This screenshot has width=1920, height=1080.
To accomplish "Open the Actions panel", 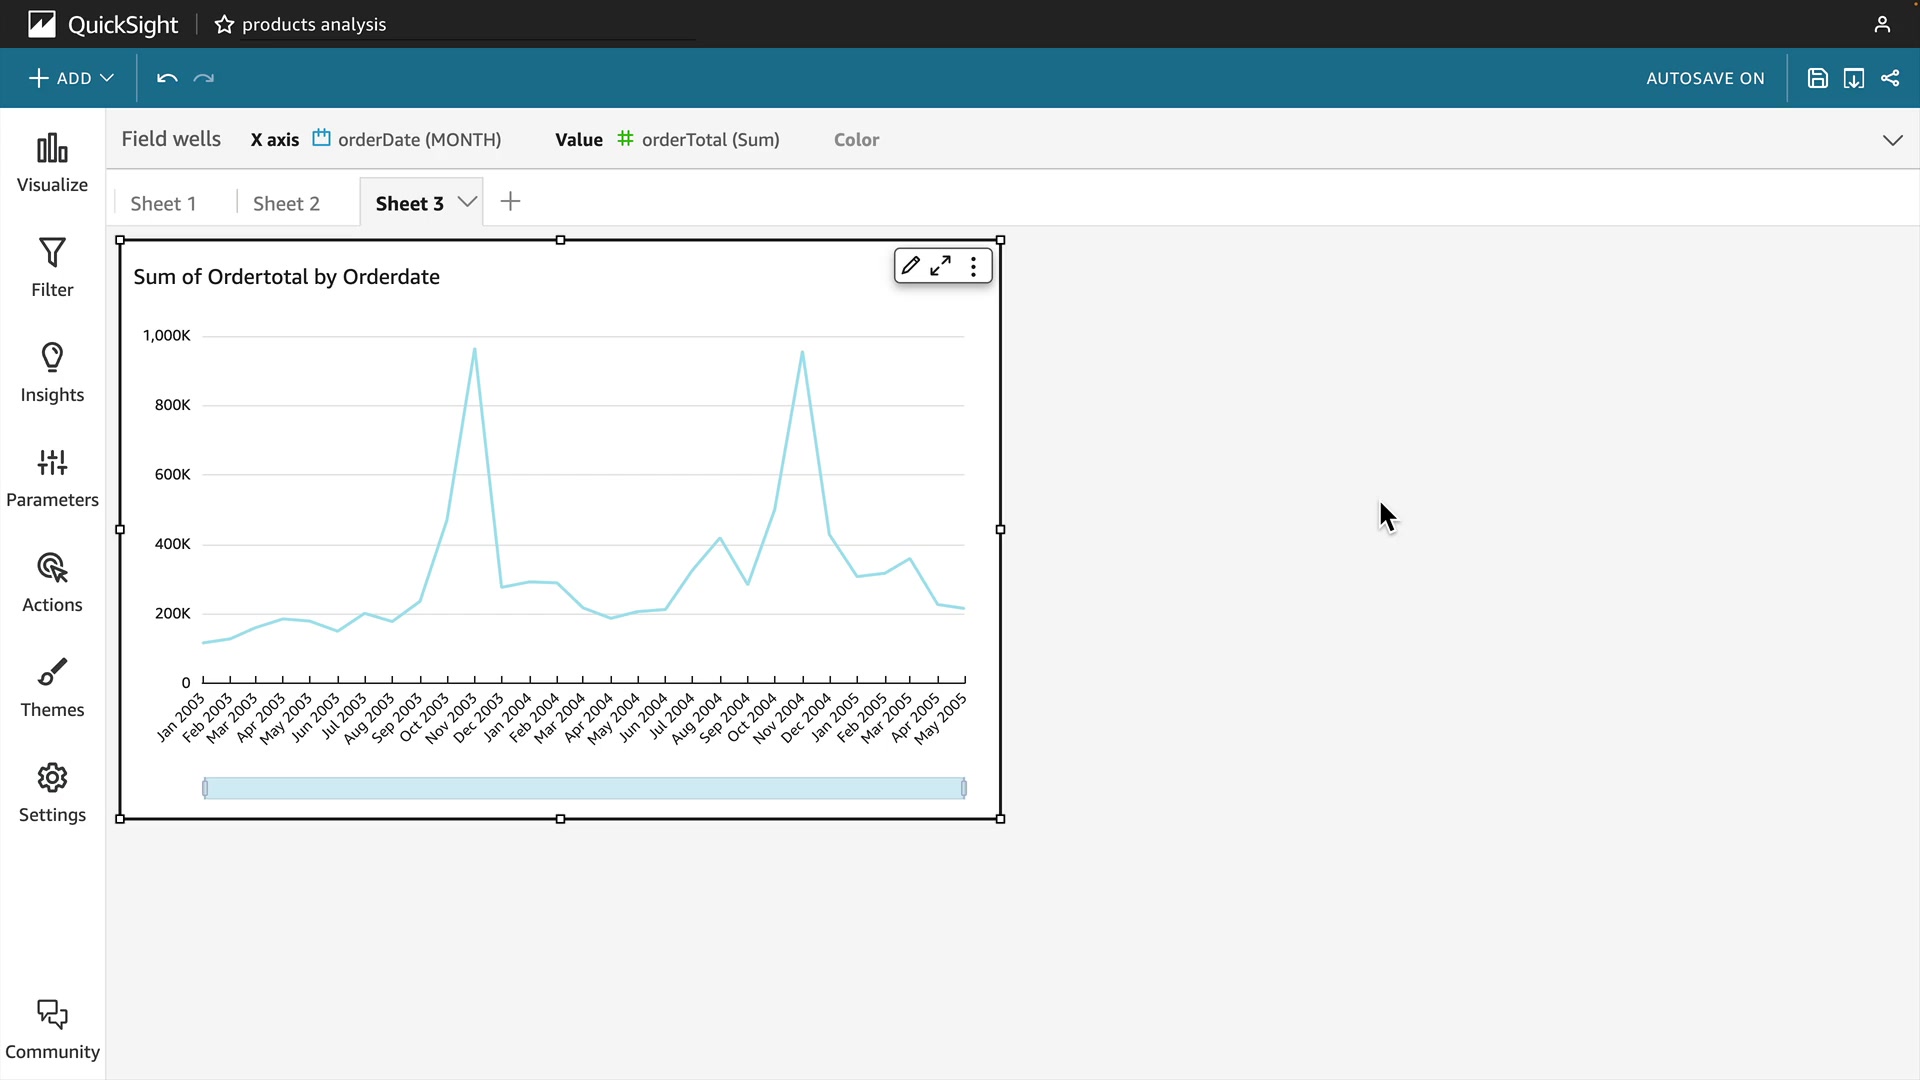I will pos(52,583).
